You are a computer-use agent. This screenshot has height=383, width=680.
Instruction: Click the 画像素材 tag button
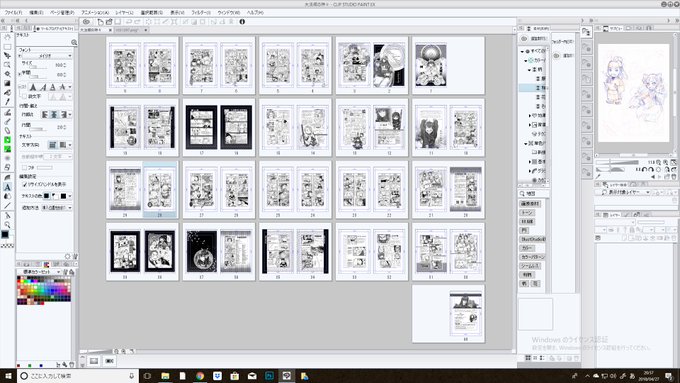530,203
